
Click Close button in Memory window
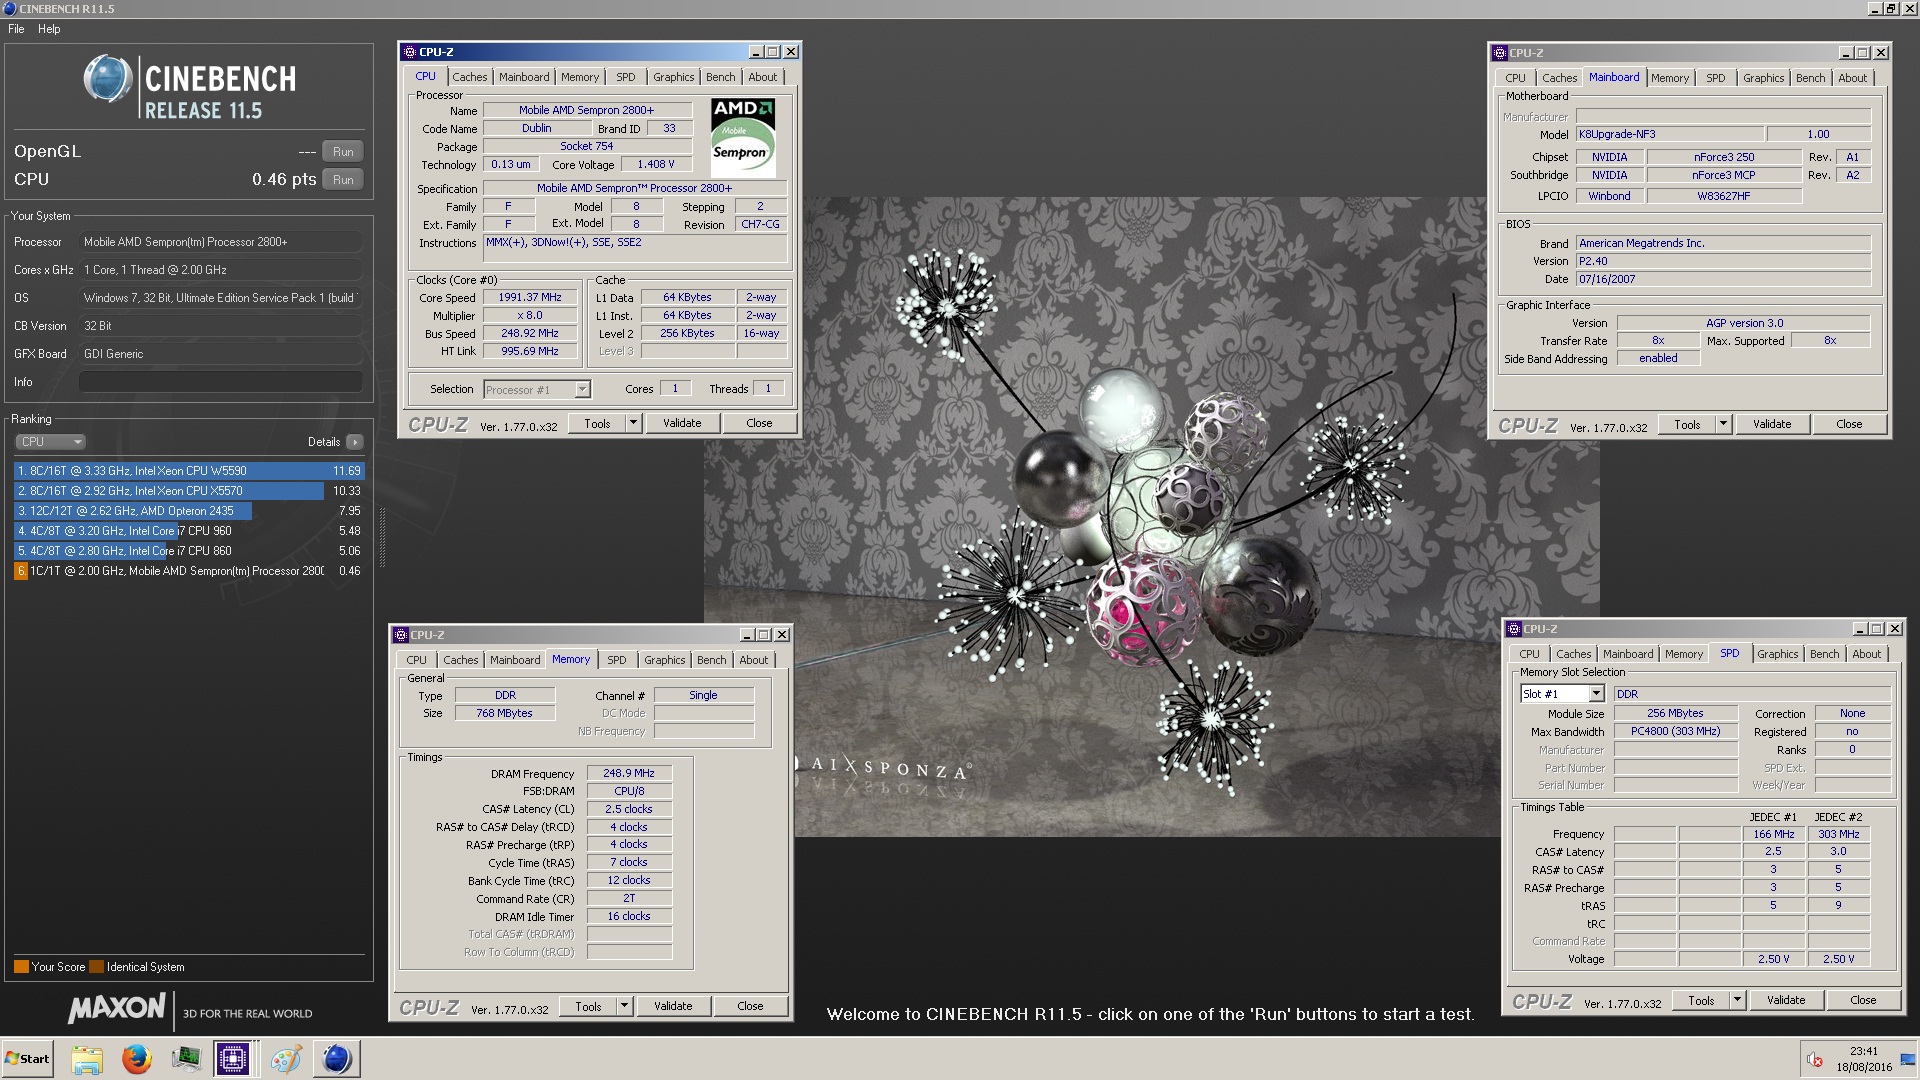coord(750,1007)
